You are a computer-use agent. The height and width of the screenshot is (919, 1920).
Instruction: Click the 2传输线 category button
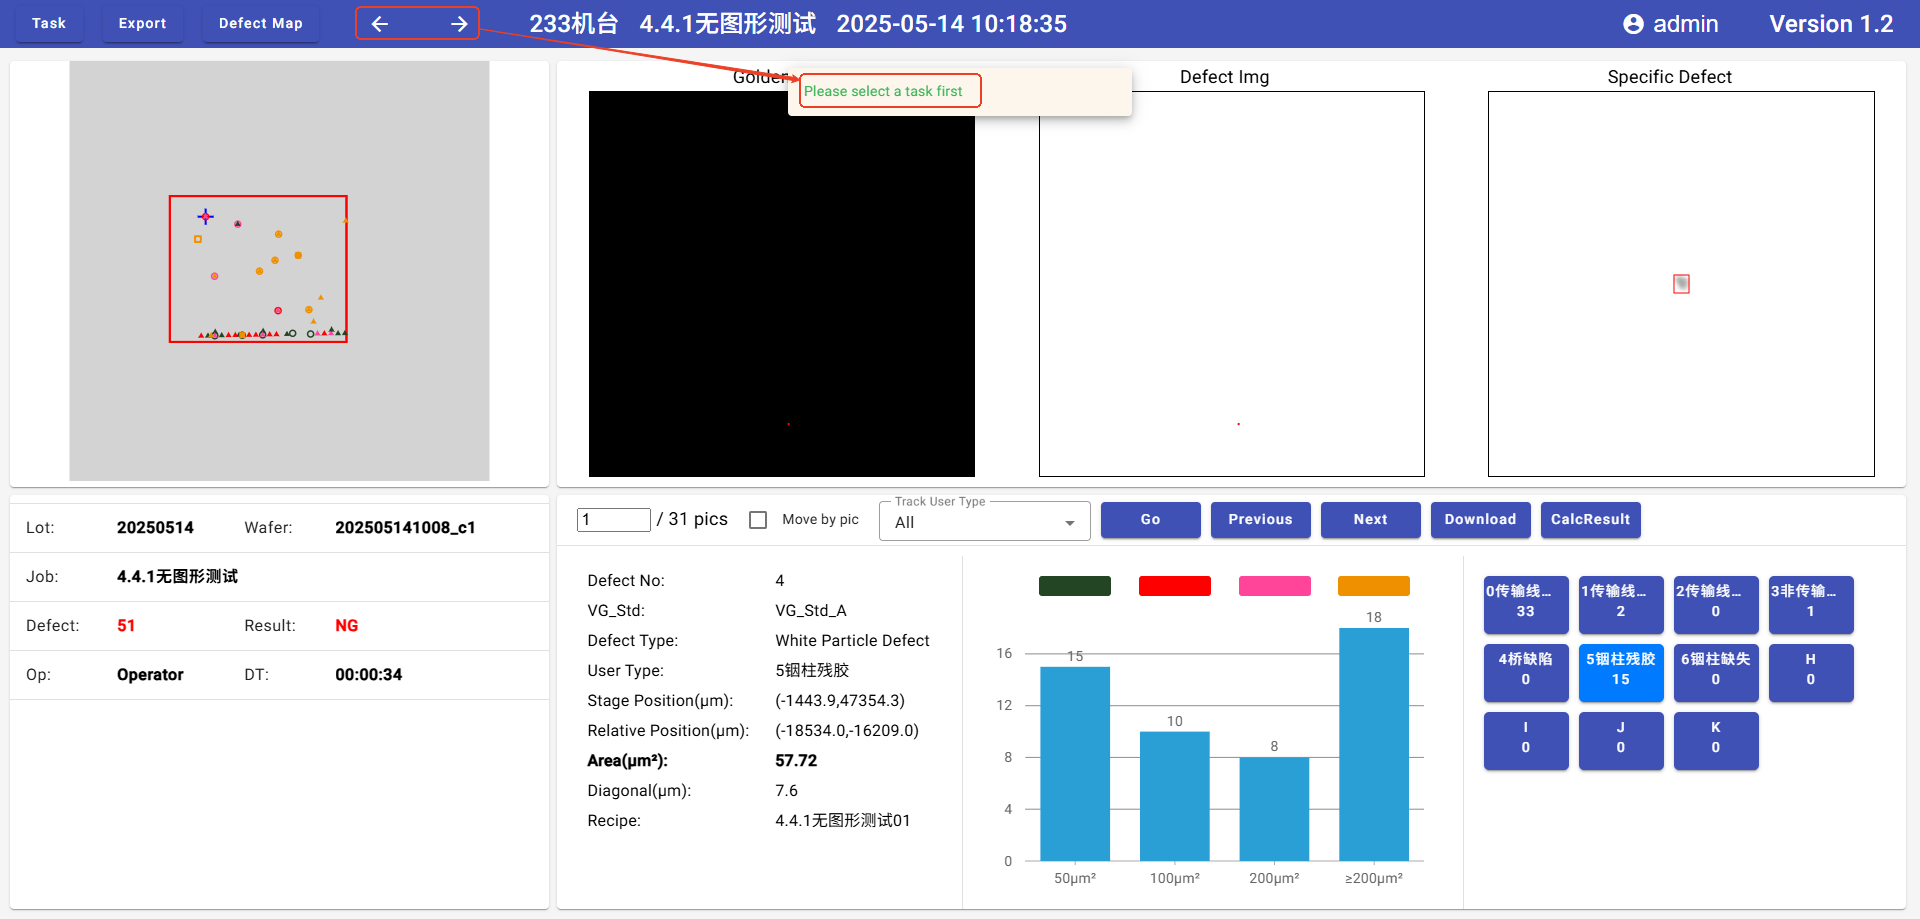[x=1716, y=604]
